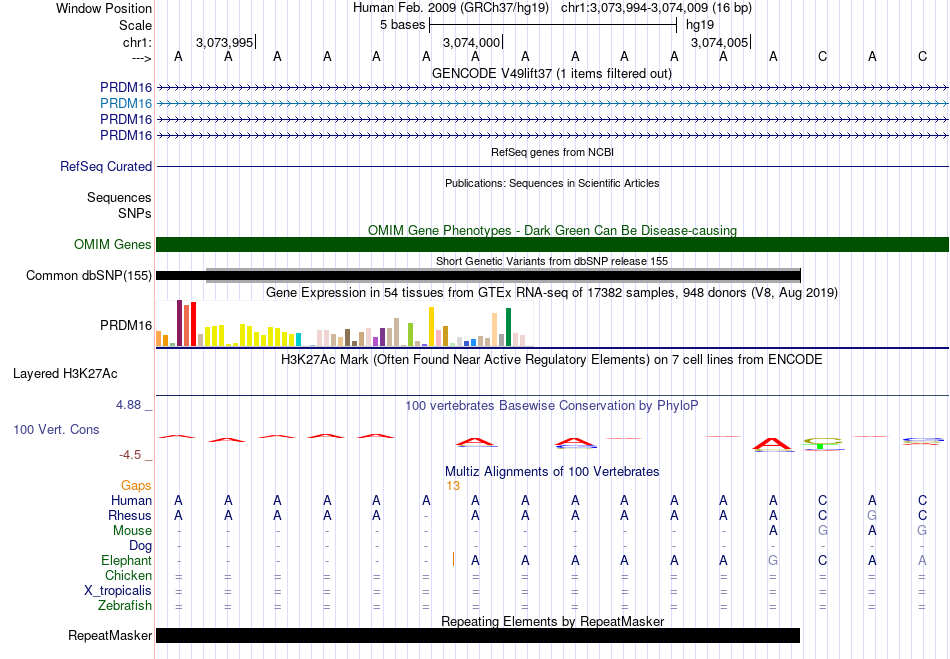The image size is (950, 659).
Task: Click the 3,074,005 ruler coordinate
Action: click(x=719, y=42)
